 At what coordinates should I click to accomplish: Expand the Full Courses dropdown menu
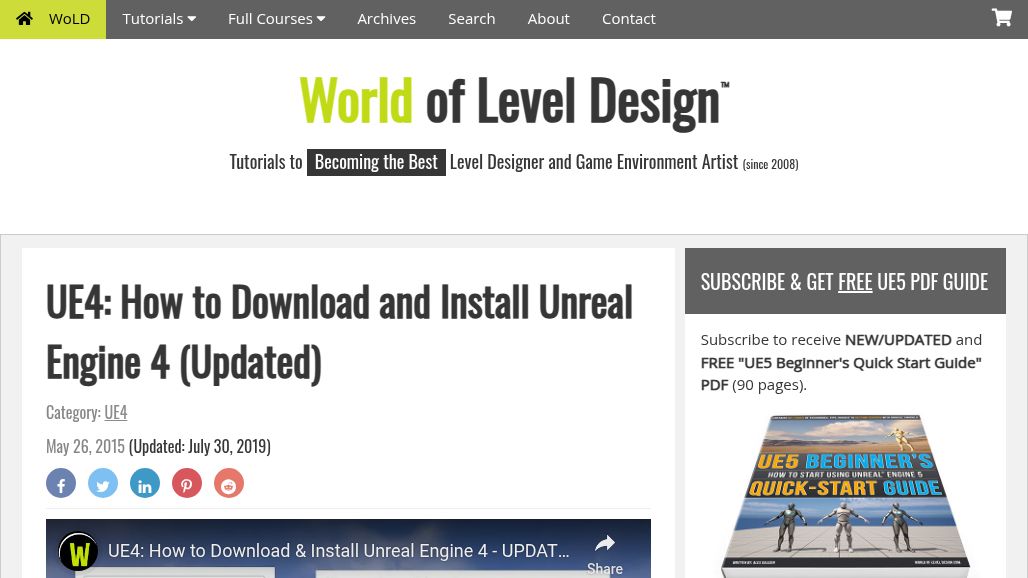tap(277, 19)
